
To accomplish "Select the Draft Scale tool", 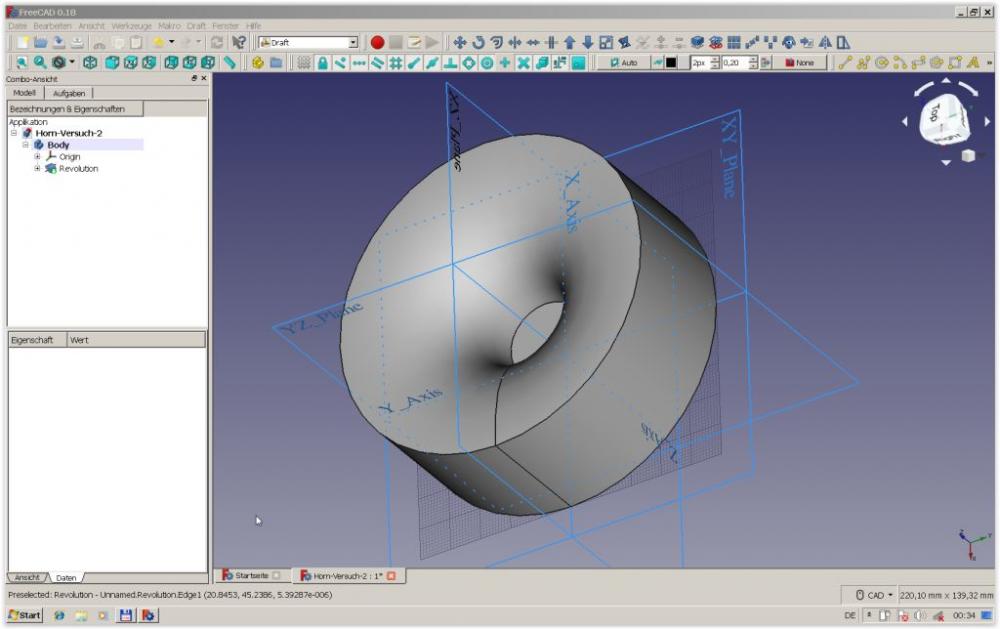I will click(x=606, y=43).
